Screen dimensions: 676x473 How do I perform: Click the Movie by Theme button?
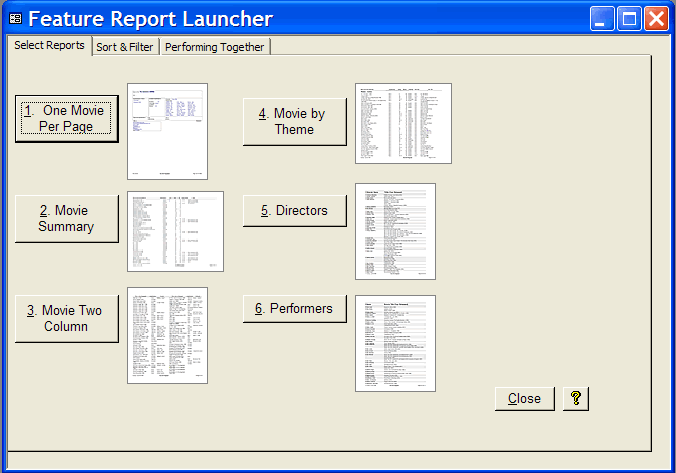pyautogui.click(x=294, y=122)
